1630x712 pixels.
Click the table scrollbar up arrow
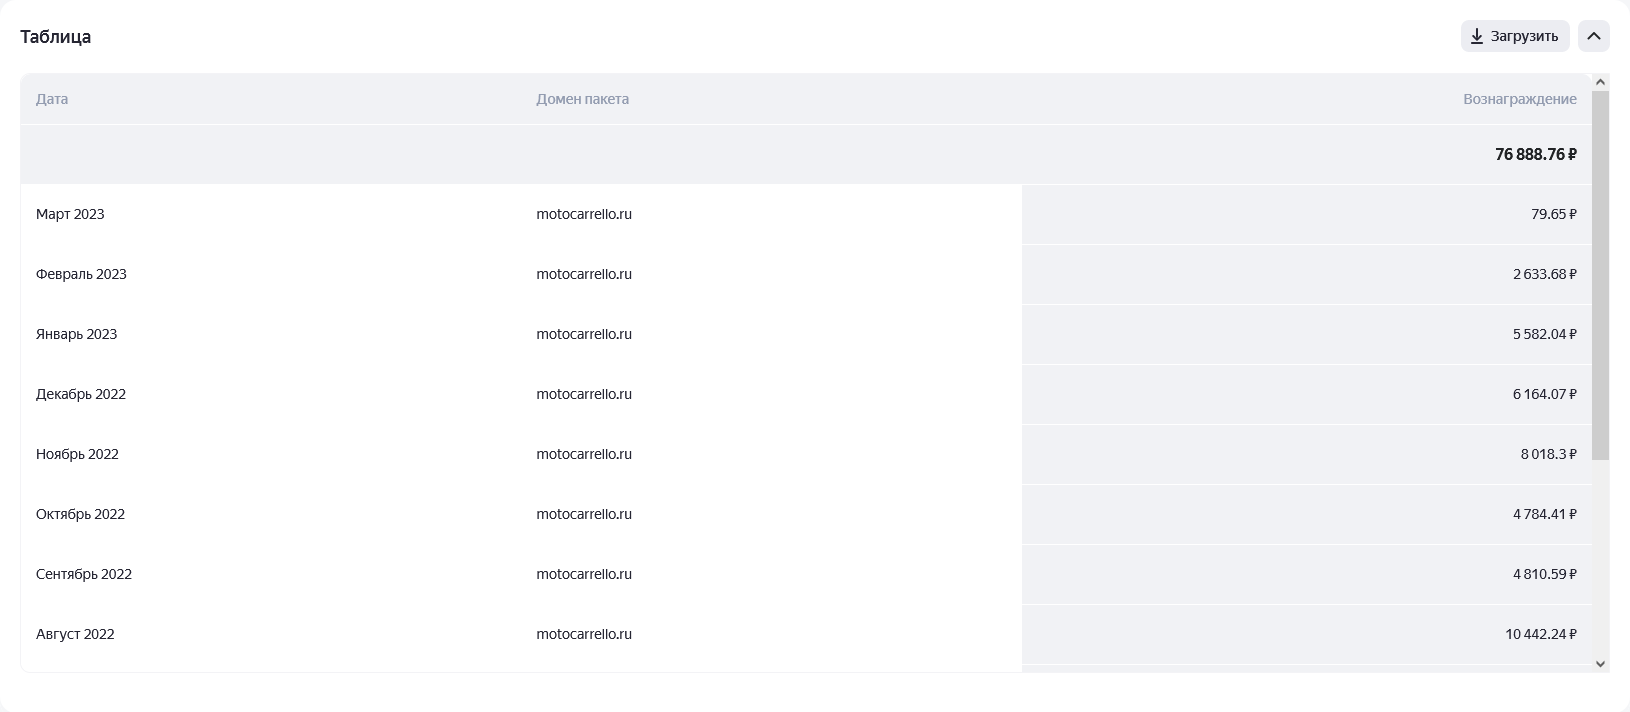click(1600, 82)
